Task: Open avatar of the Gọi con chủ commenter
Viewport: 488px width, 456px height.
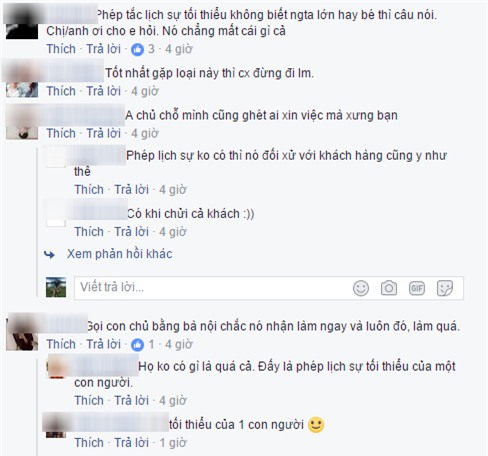Action: [22, 333]
